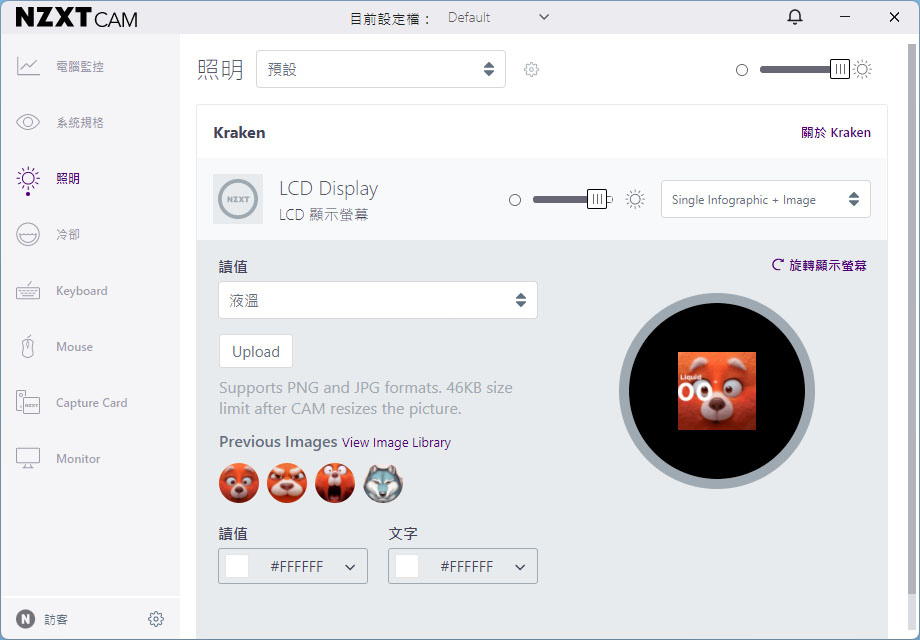
Task: Click the Upload button
Action: (256, 351)
